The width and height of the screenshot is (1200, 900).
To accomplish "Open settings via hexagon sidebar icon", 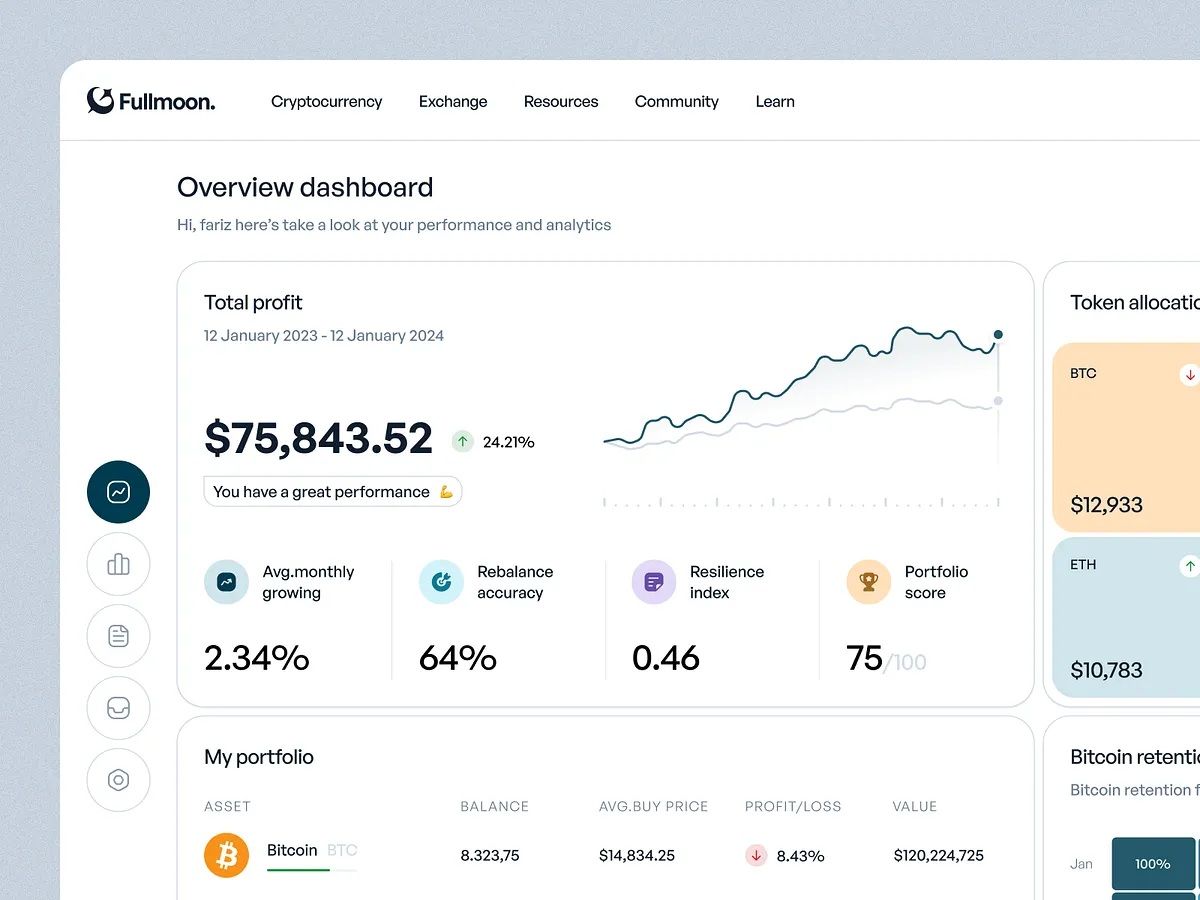I will point(118,780).
